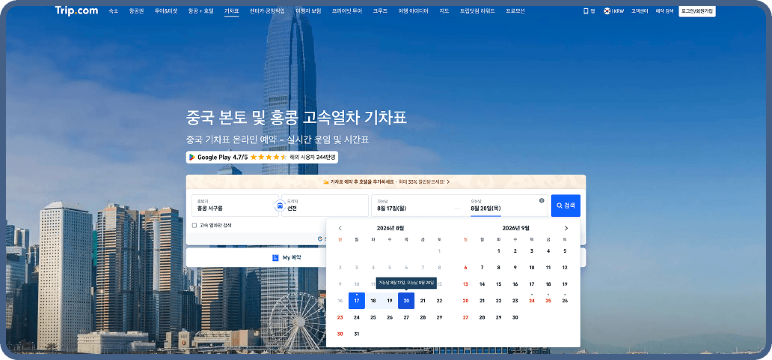Select September 6 in the calendar
Screen dimensions: 772x360
(465, 267)
